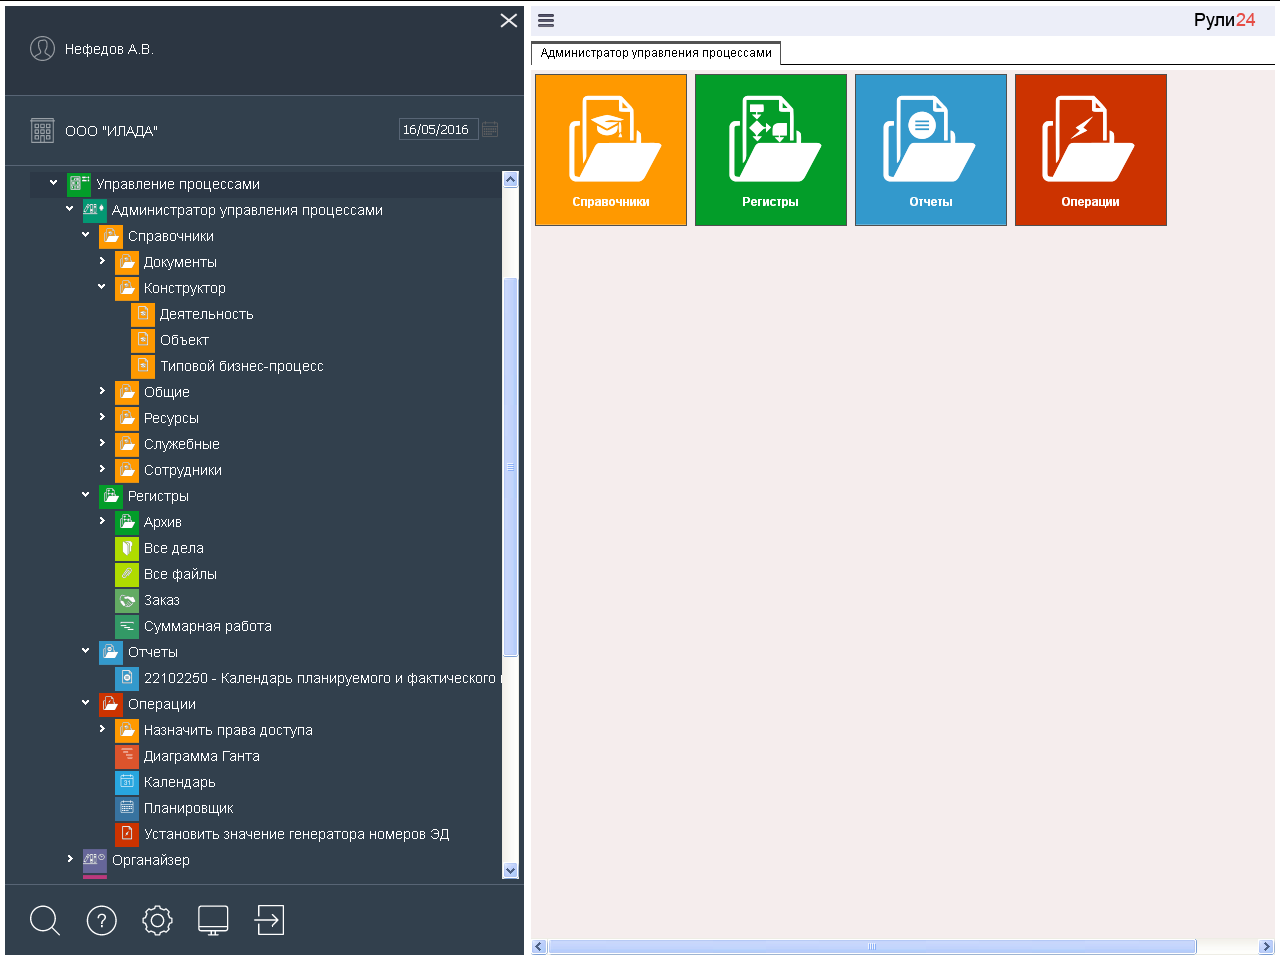Open the green Регистры tile

771,150
